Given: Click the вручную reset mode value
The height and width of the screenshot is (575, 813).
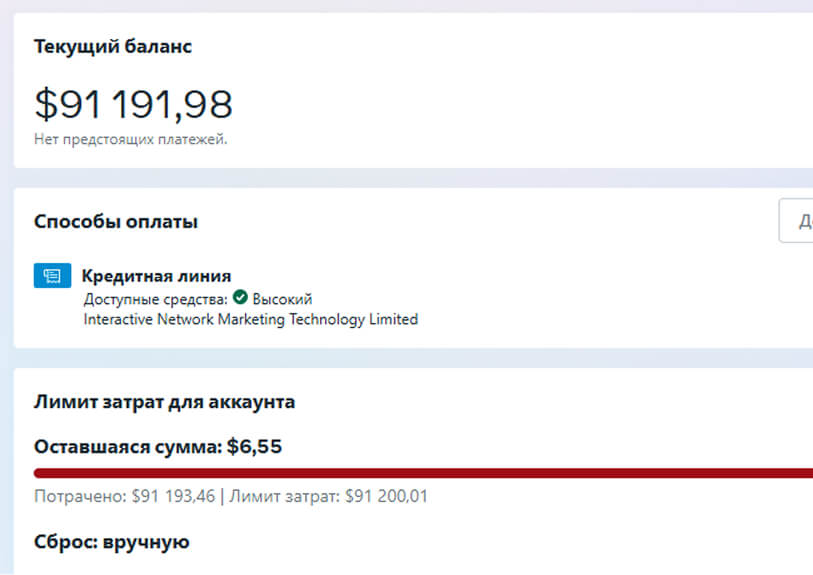Looking at the screenshot, I should point(146,543).
